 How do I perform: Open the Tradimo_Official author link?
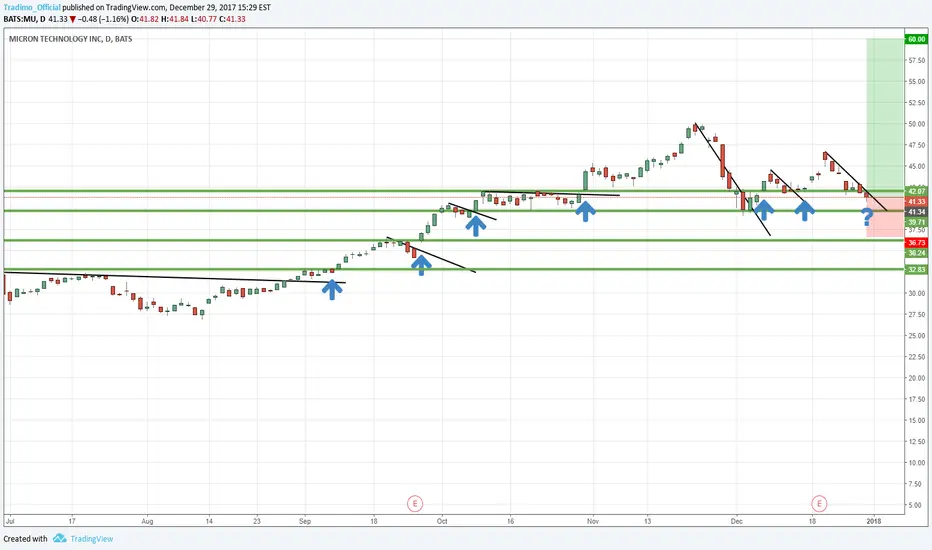(x=32, y=8)
